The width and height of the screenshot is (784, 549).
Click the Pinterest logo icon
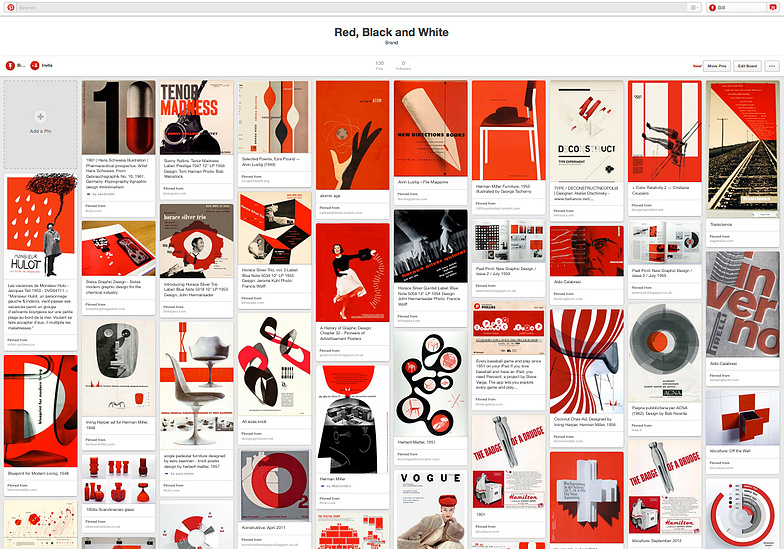[10, 8]
